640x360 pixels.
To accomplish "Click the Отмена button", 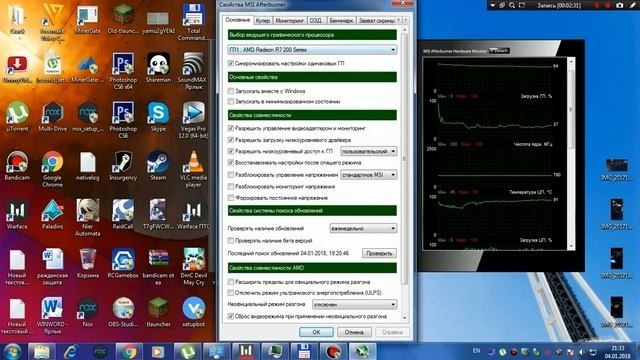I will [x=354, y=332].
